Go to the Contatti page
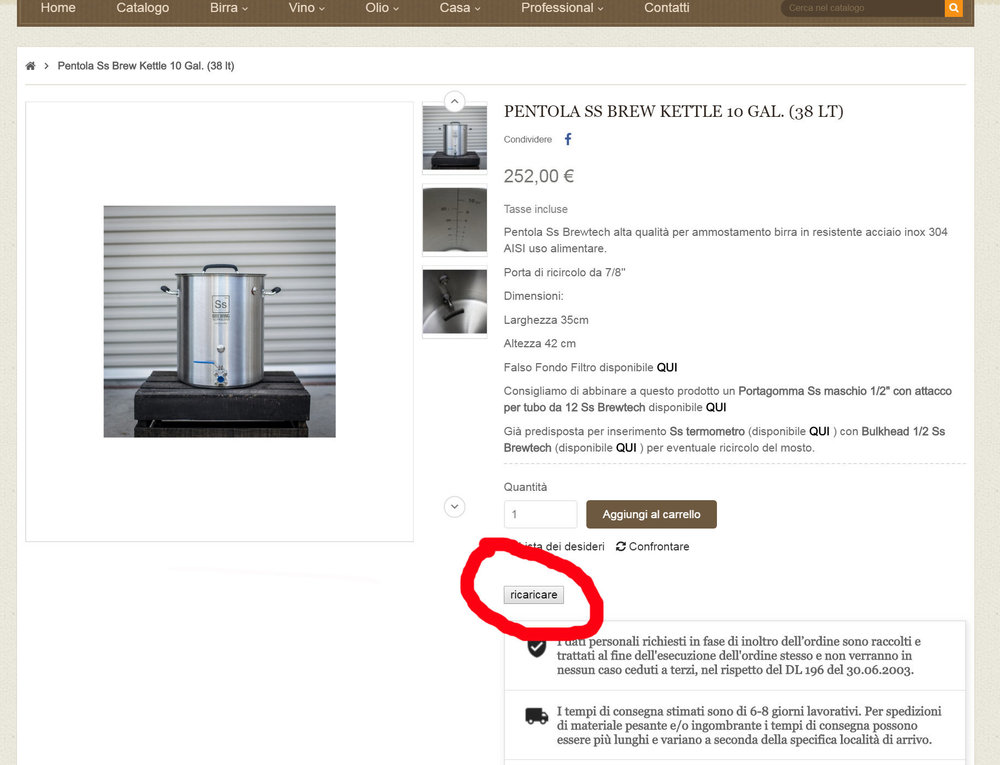Screen dimensions: 1000x765 coord(666,8)
